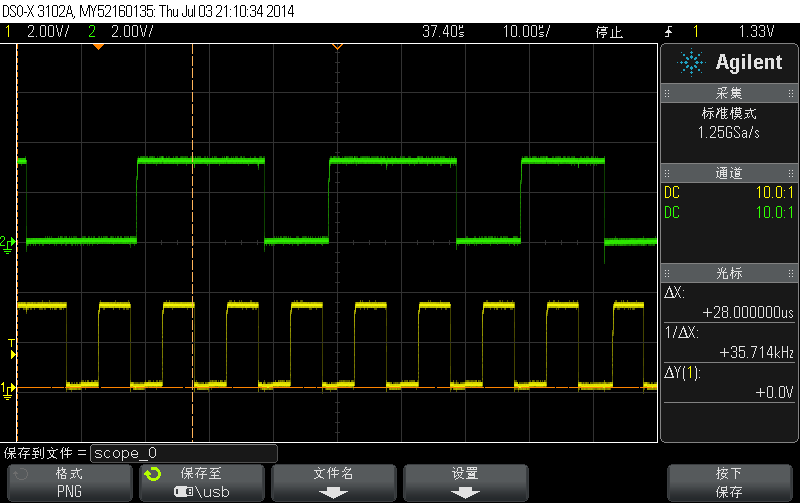Expand the Settings softkey menu

tap(465, 483)
